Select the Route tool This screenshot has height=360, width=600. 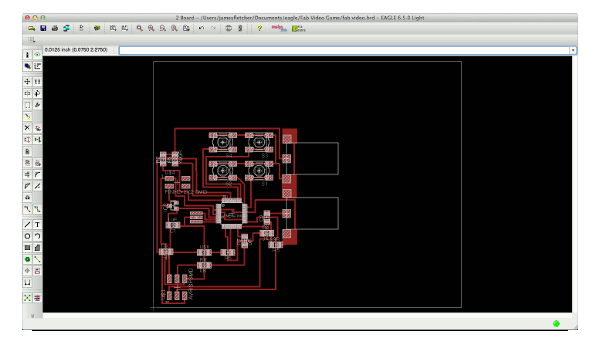tap(27, 209)
